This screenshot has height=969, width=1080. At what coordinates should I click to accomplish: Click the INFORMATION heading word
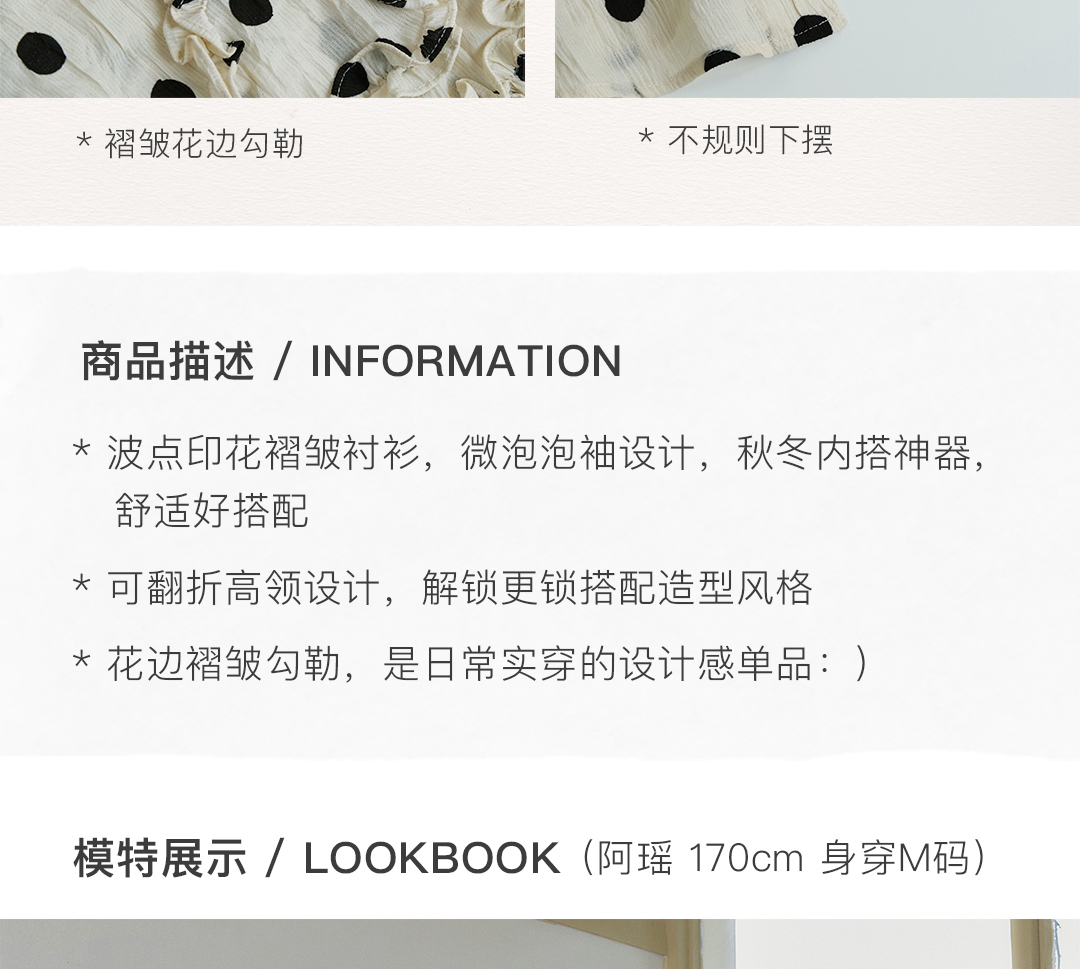click(466, 362)
